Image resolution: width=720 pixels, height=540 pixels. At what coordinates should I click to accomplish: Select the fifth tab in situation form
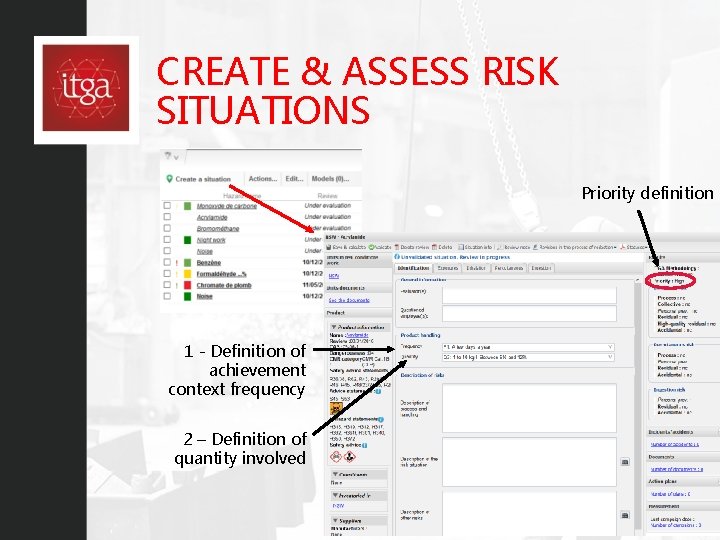(541, 268)
